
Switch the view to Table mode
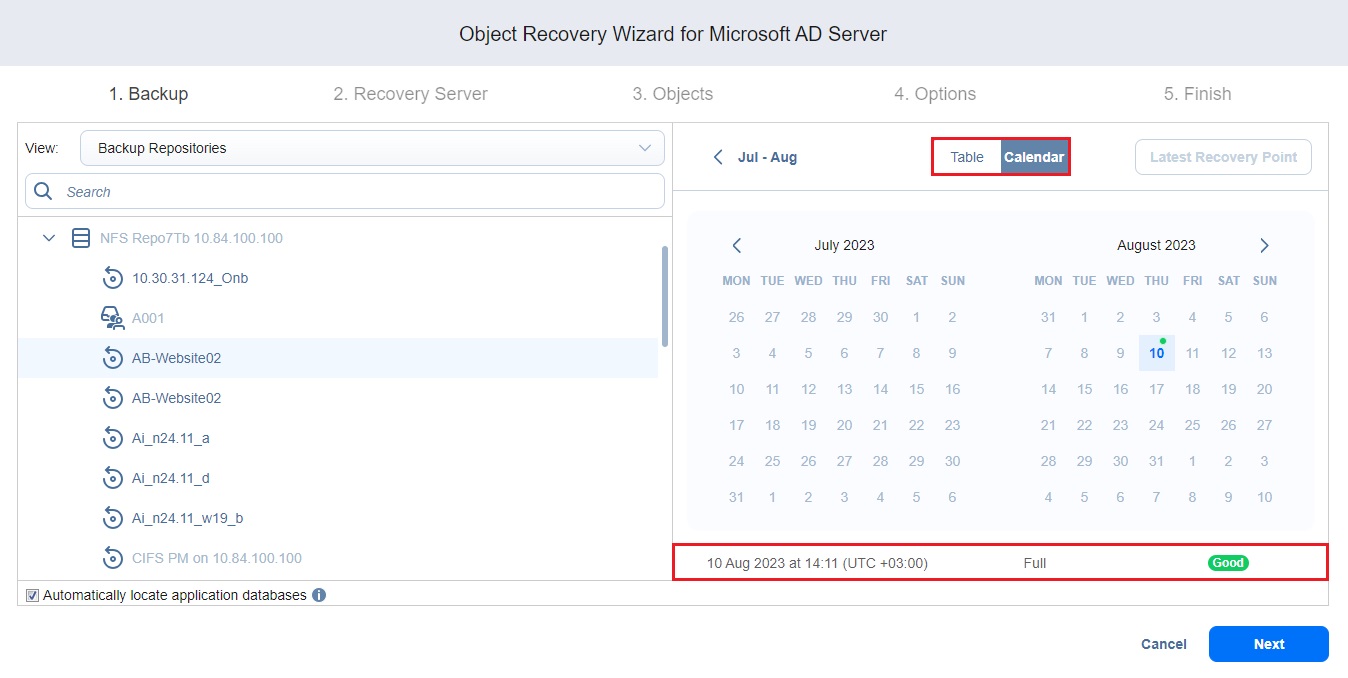click(966, 157)
